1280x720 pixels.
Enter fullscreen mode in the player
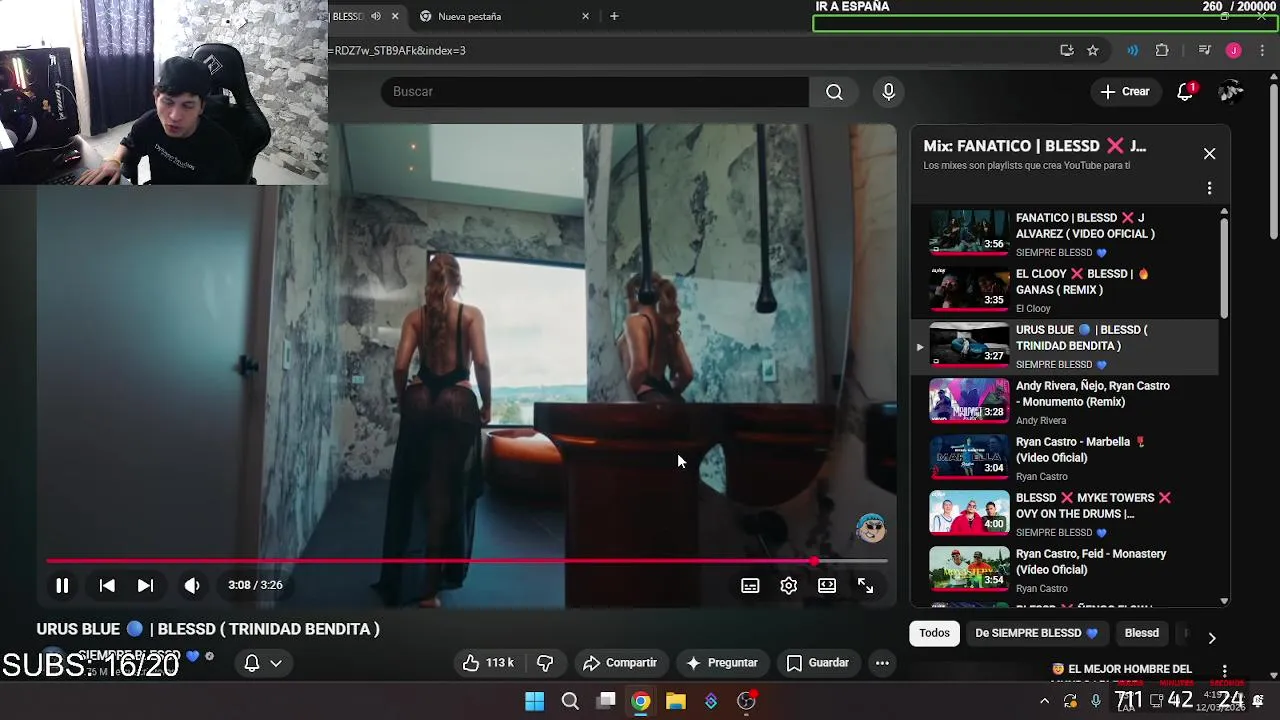(866, 586)
